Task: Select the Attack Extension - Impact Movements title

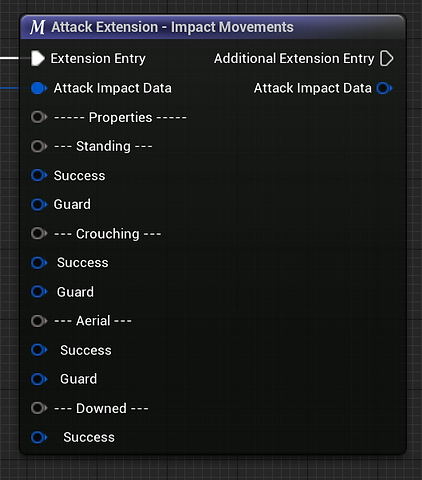Action: [172, 27]
